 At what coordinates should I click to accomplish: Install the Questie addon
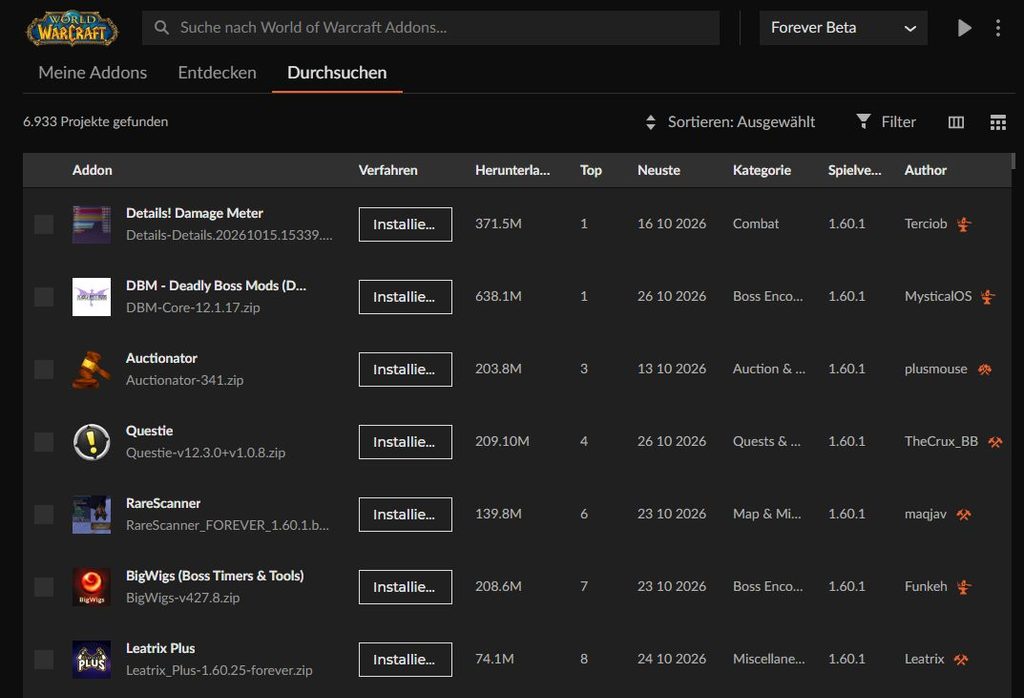tap(405, 442)
